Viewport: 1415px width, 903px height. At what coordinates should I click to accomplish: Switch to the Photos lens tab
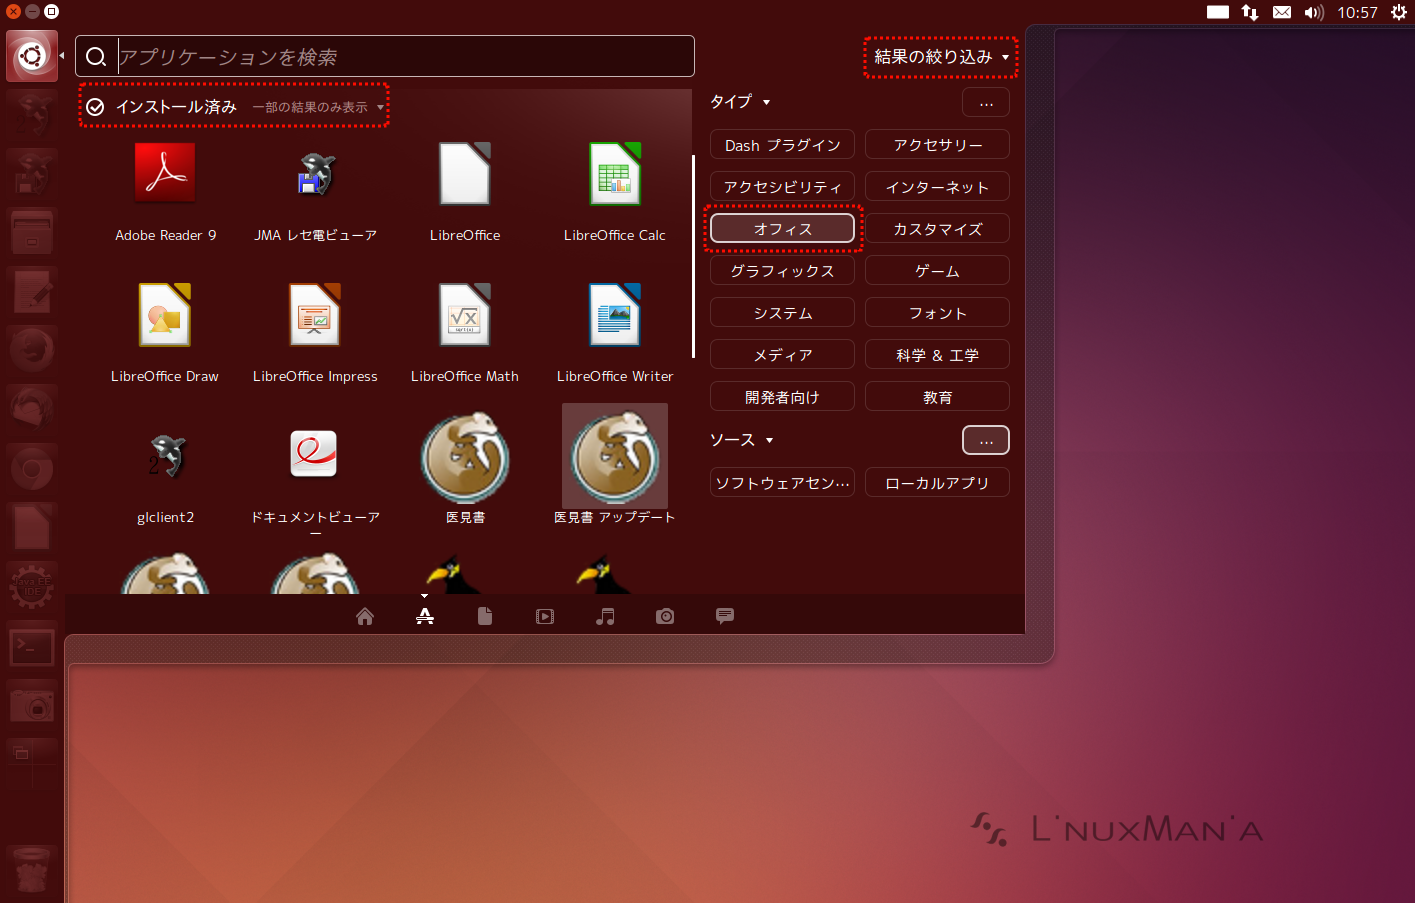pos(665,616)
